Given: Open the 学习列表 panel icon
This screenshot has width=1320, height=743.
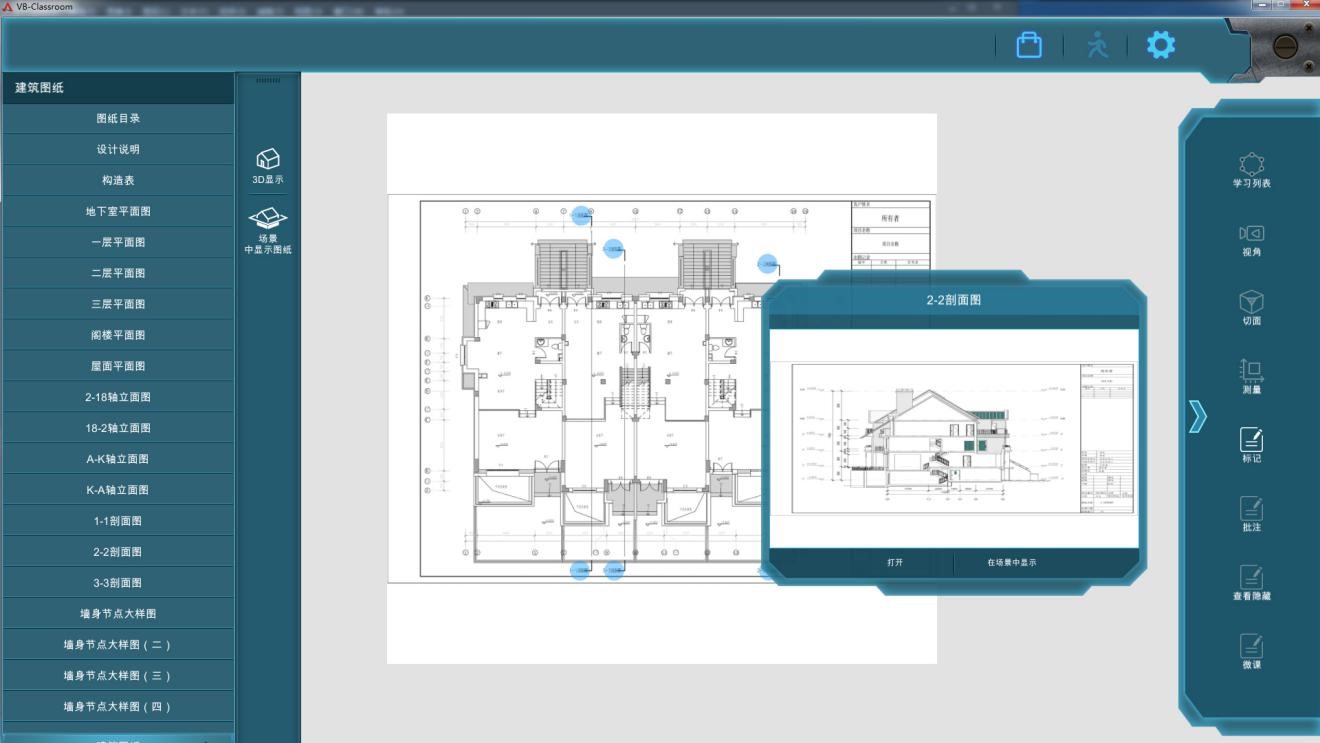Looking at the screenshot, I should 1251,164.
